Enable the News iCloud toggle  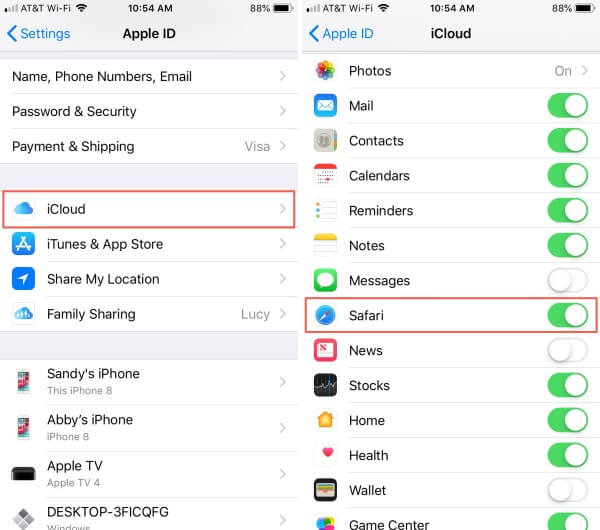pyautogui.click(x=567, y=350)
